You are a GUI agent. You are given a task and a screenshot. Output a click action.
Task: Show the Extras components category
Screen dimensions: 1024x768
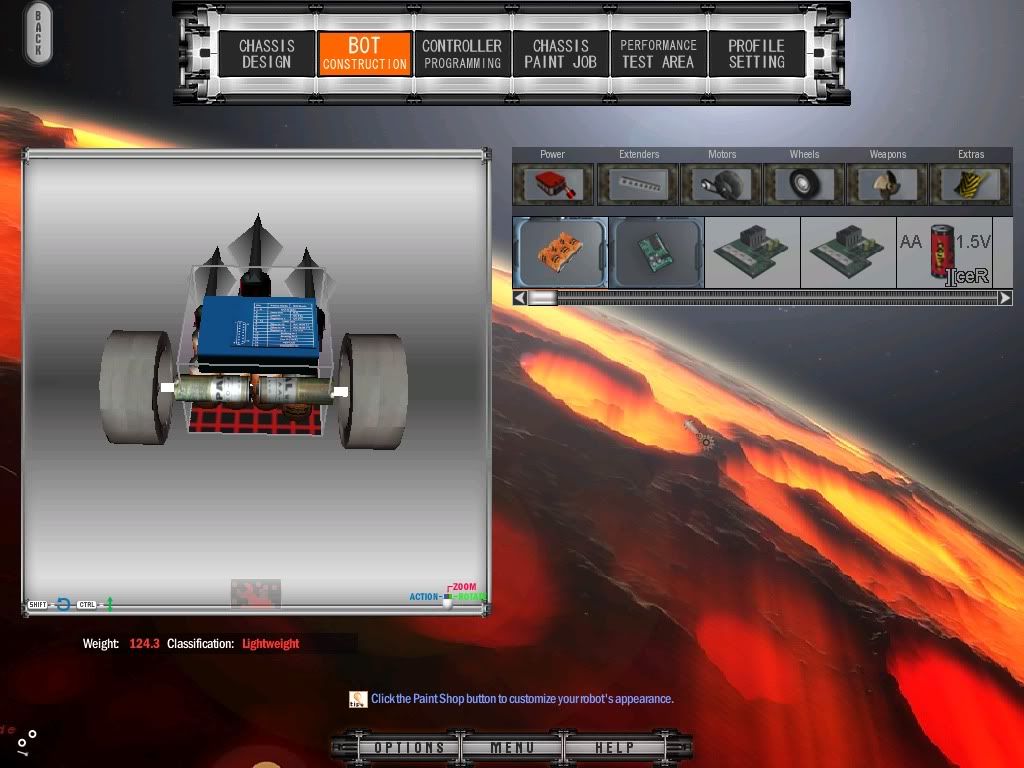970,184
